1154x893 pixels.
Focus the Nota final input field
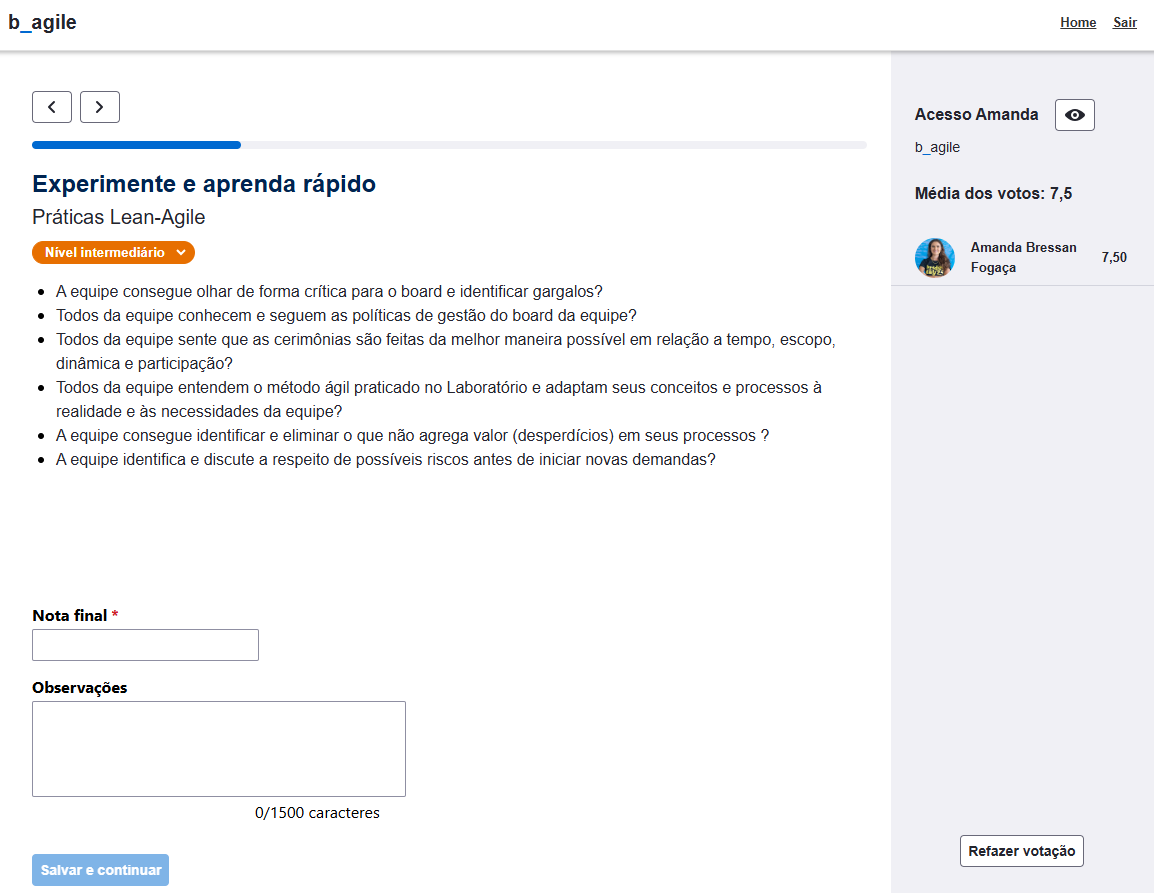point(145,645)
